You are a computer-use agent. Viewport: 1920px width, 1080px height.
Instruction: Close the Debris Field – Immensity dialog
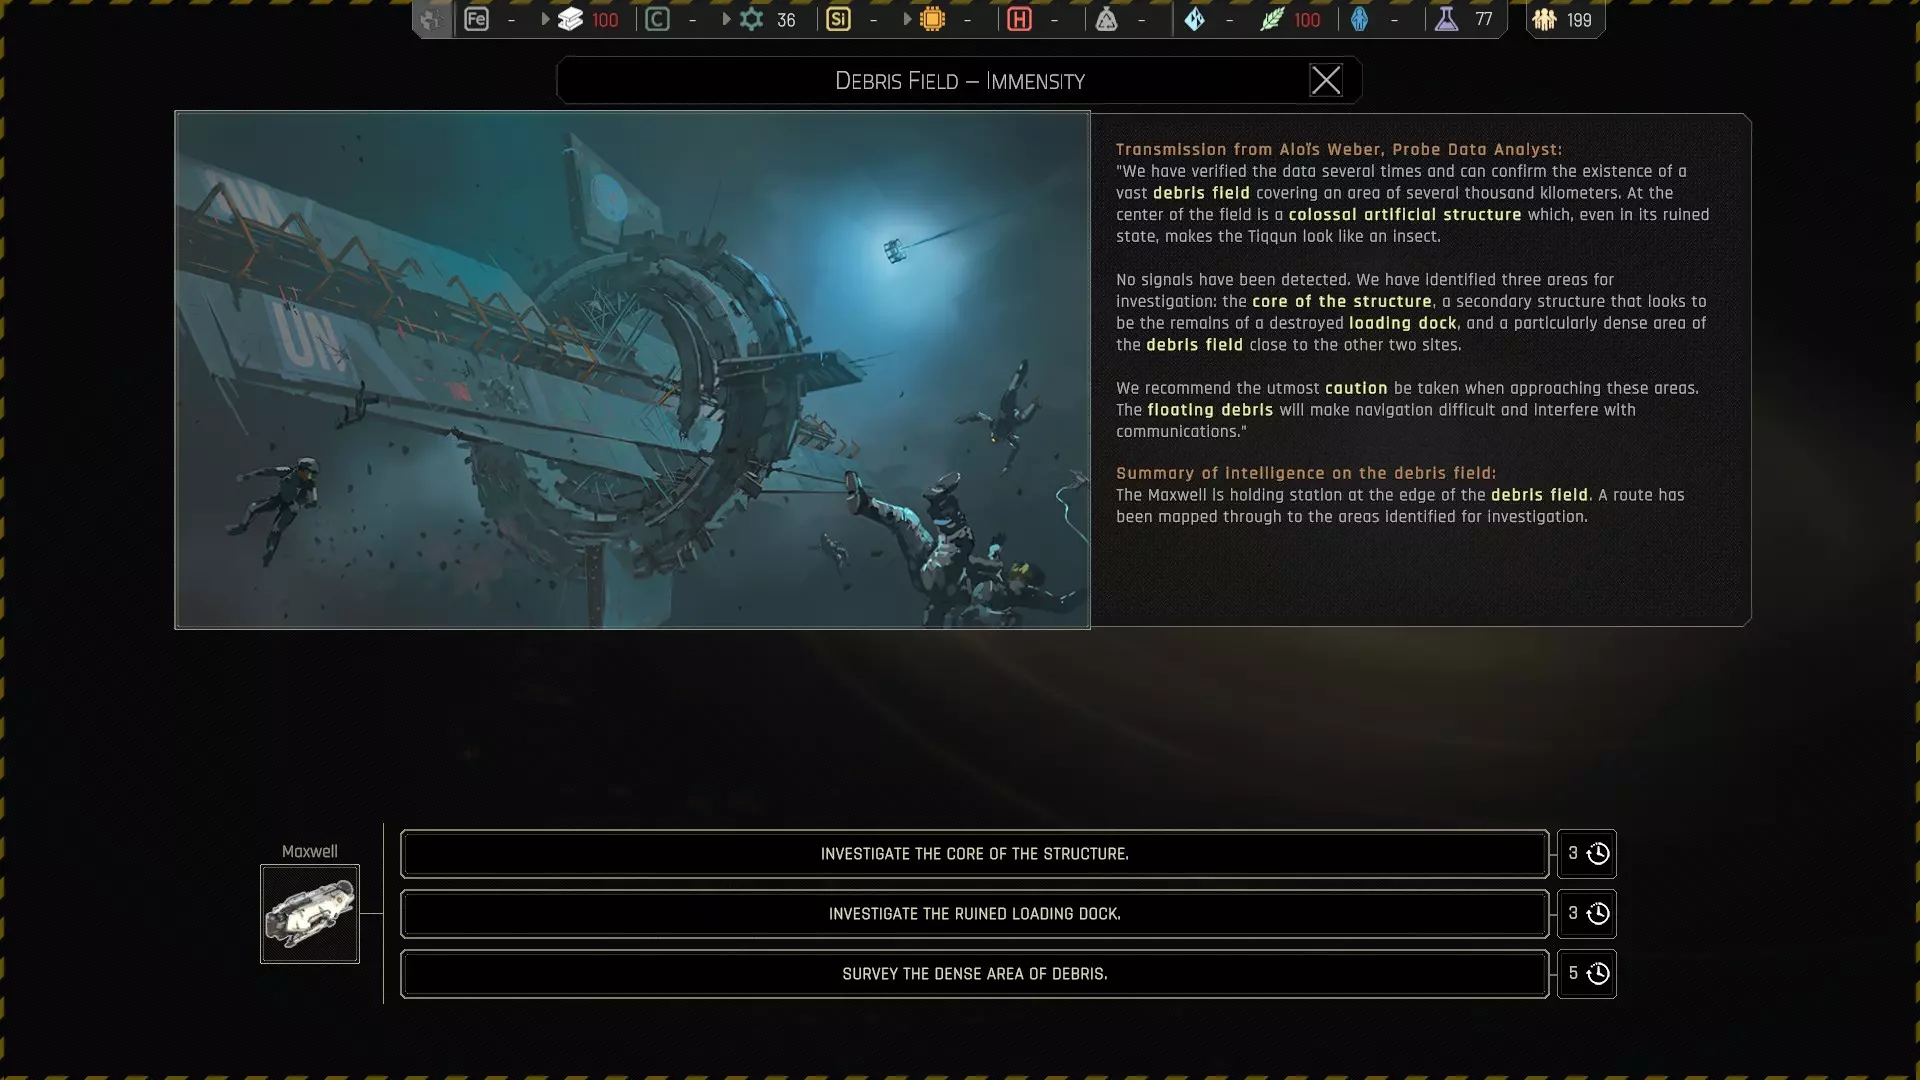[x=1326, y=80]
